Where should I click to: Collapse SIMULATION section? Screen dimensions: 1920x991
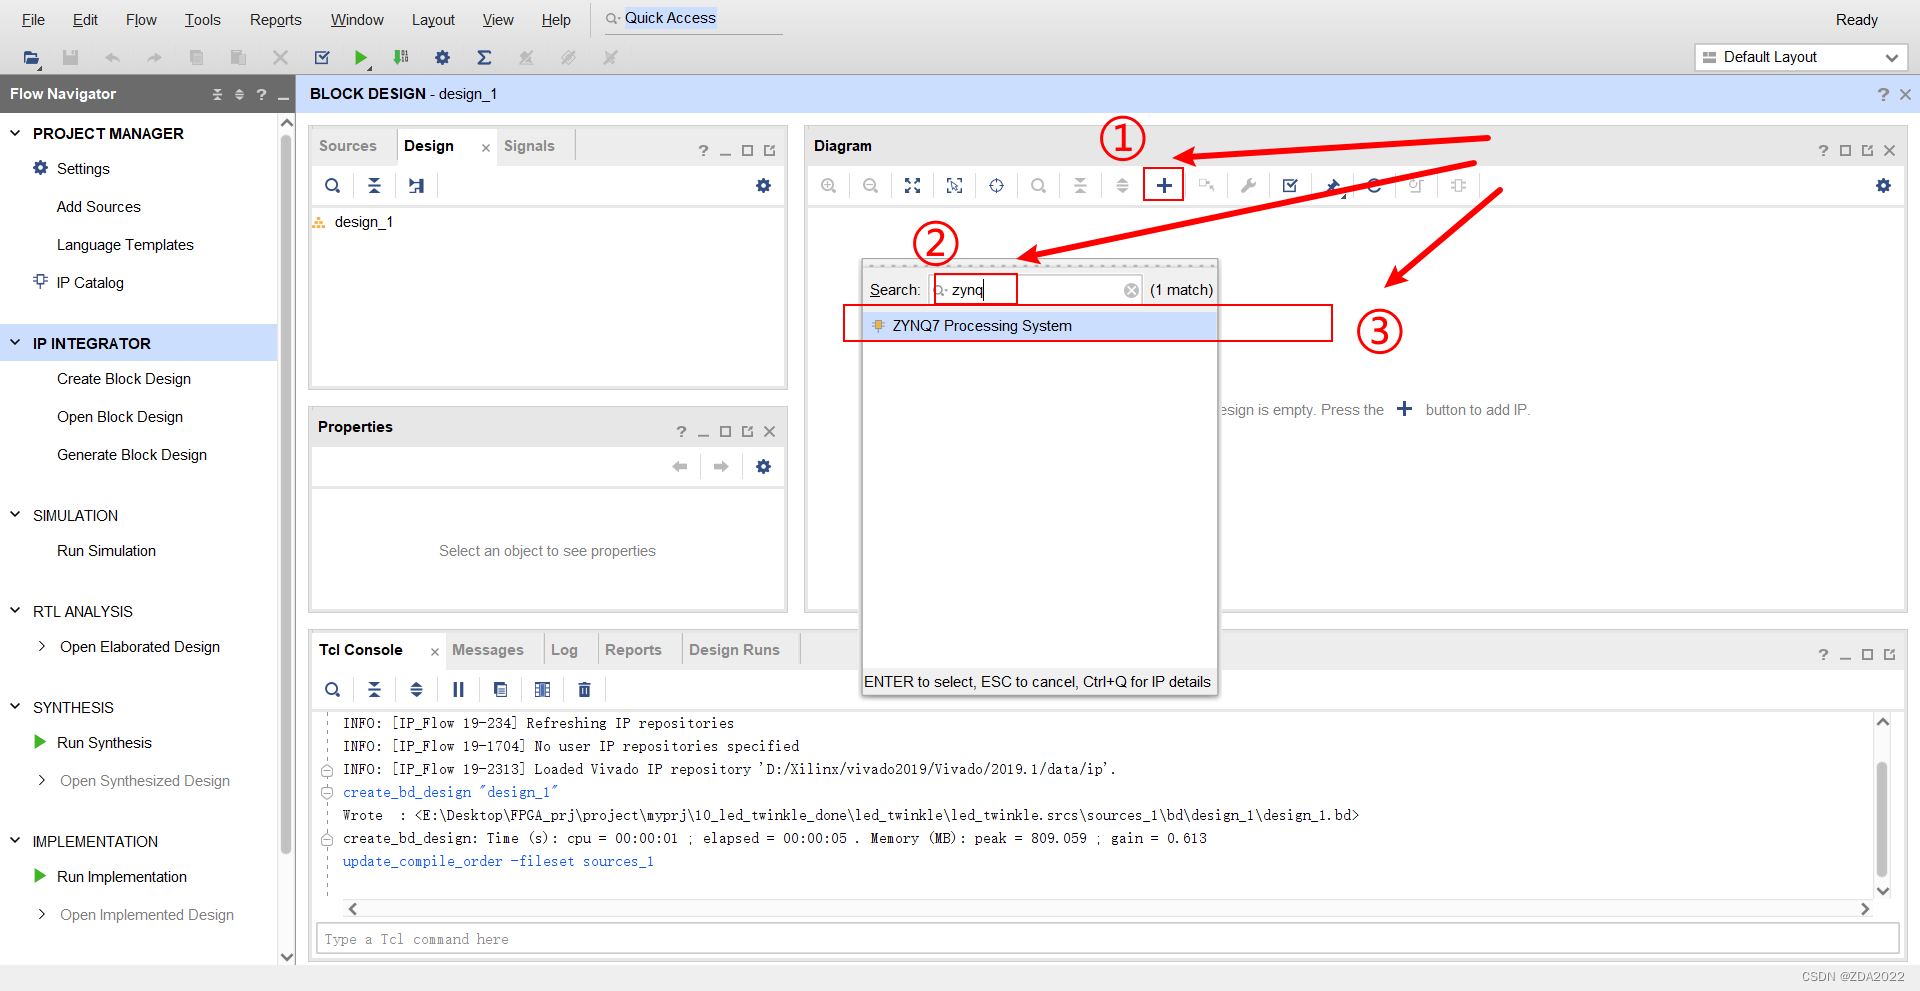pyautogui.click(x=15, y=515)
